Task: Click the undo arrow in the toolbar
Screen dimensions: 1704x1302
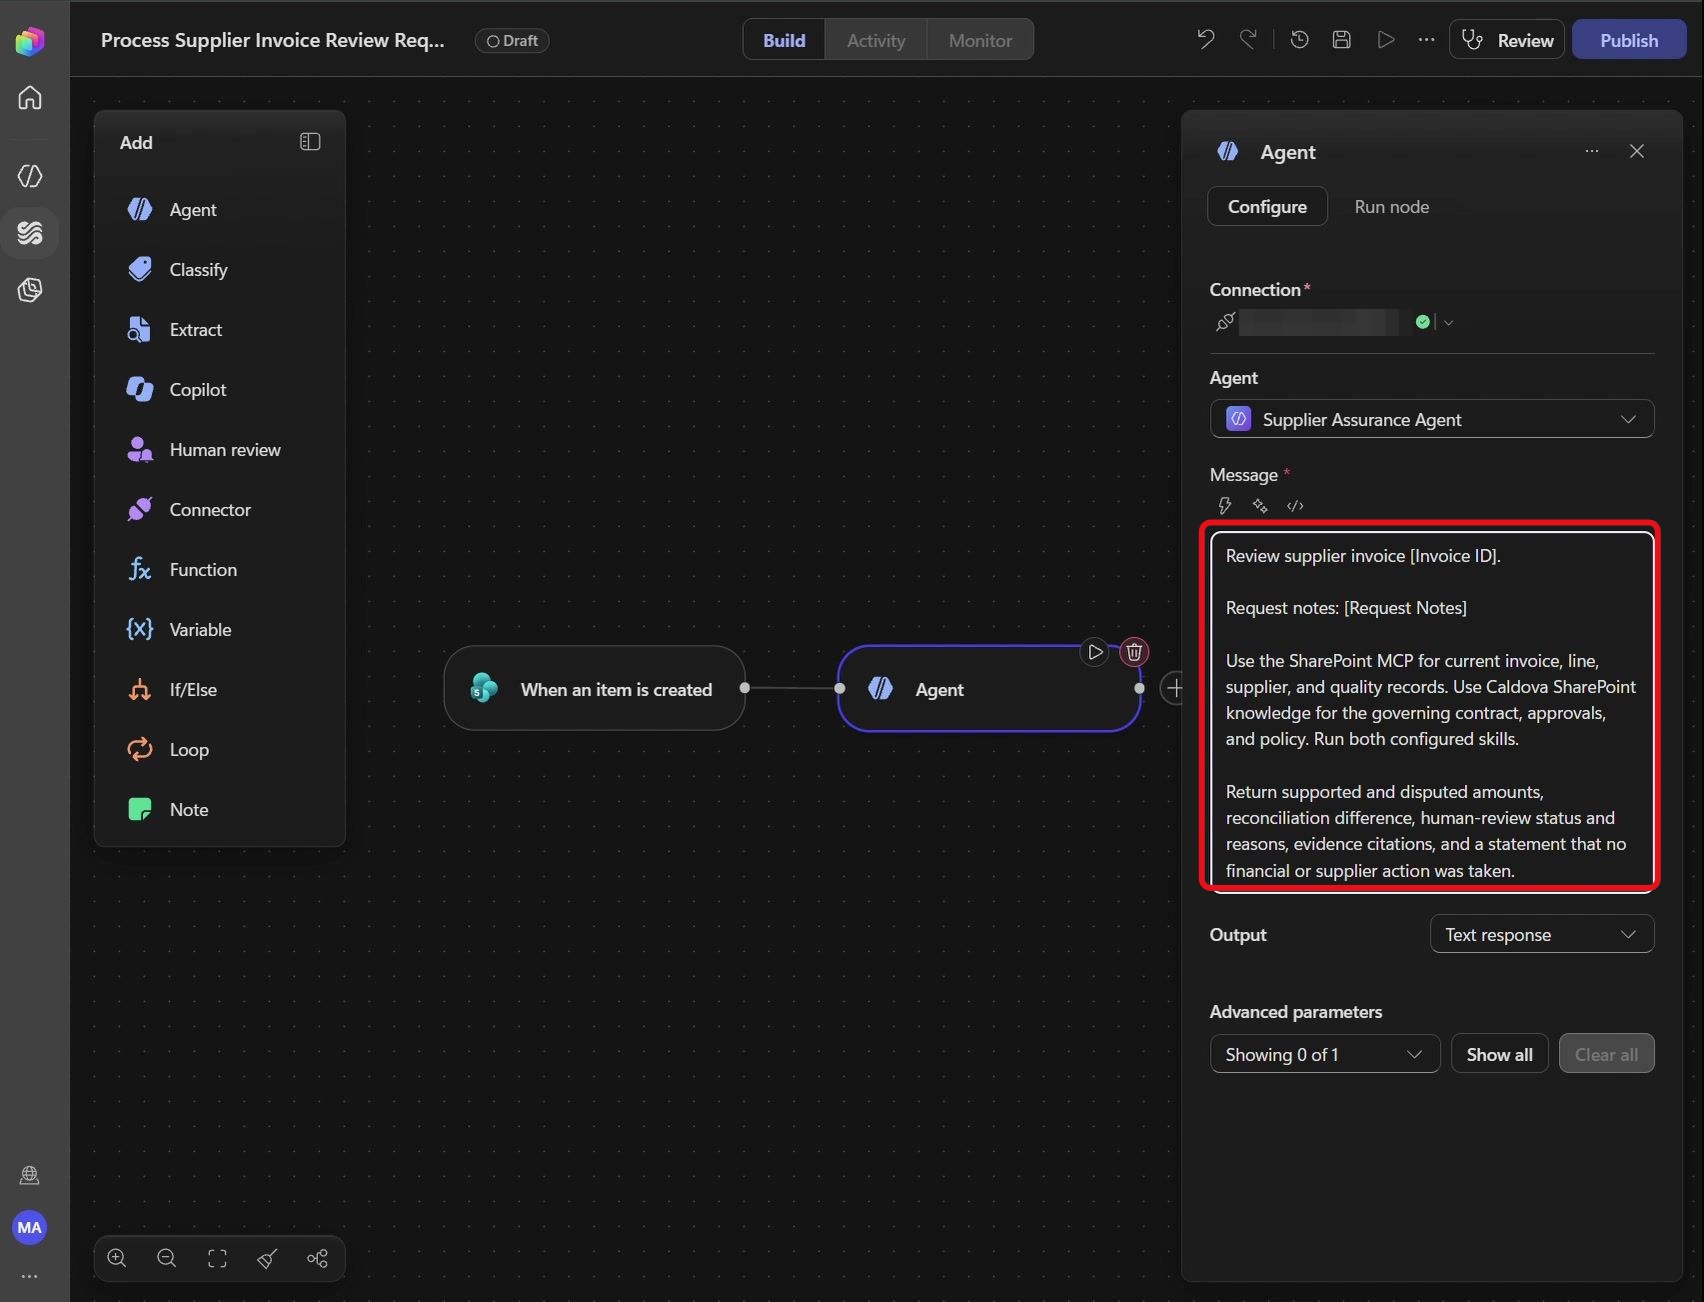Action: [1206, 40]
